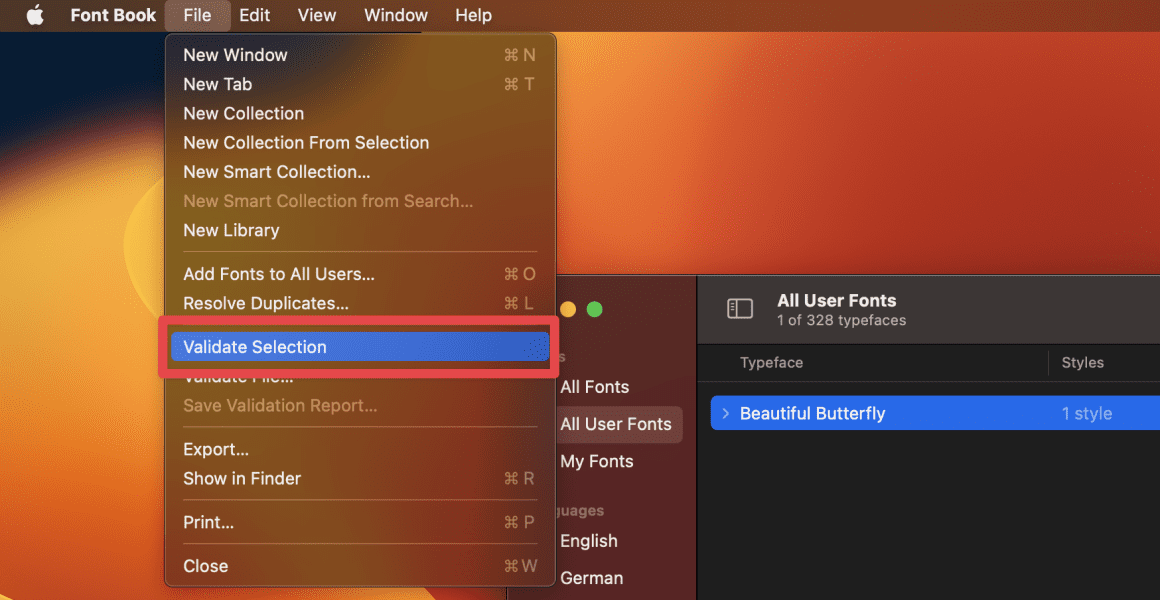Viewport: 1160px width, 600px height.
Task: Open the View menu
Action: point(316,15)
